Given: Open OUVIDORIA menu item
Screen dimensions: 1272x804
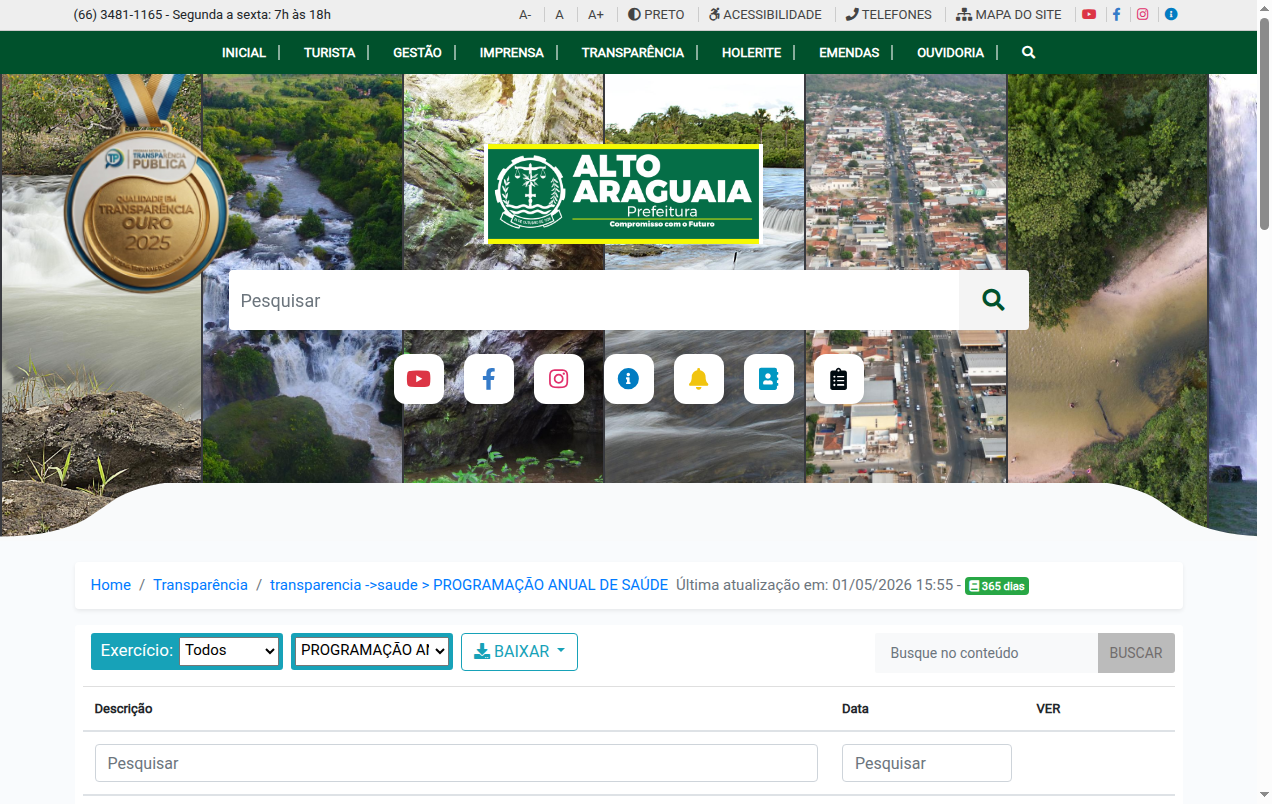Looking at the screenshot, I should coord(950,52).
